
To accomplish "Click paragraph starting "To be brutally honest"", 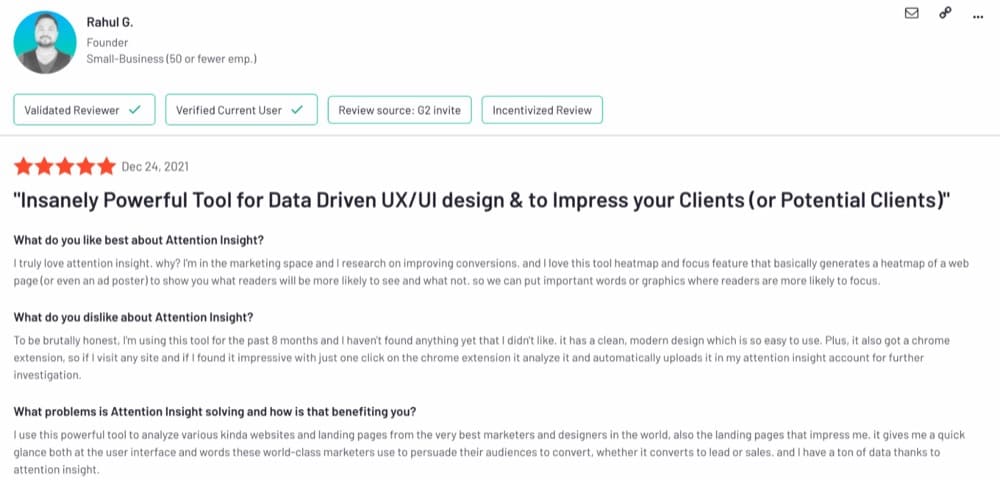I will [x=482, y=358].
